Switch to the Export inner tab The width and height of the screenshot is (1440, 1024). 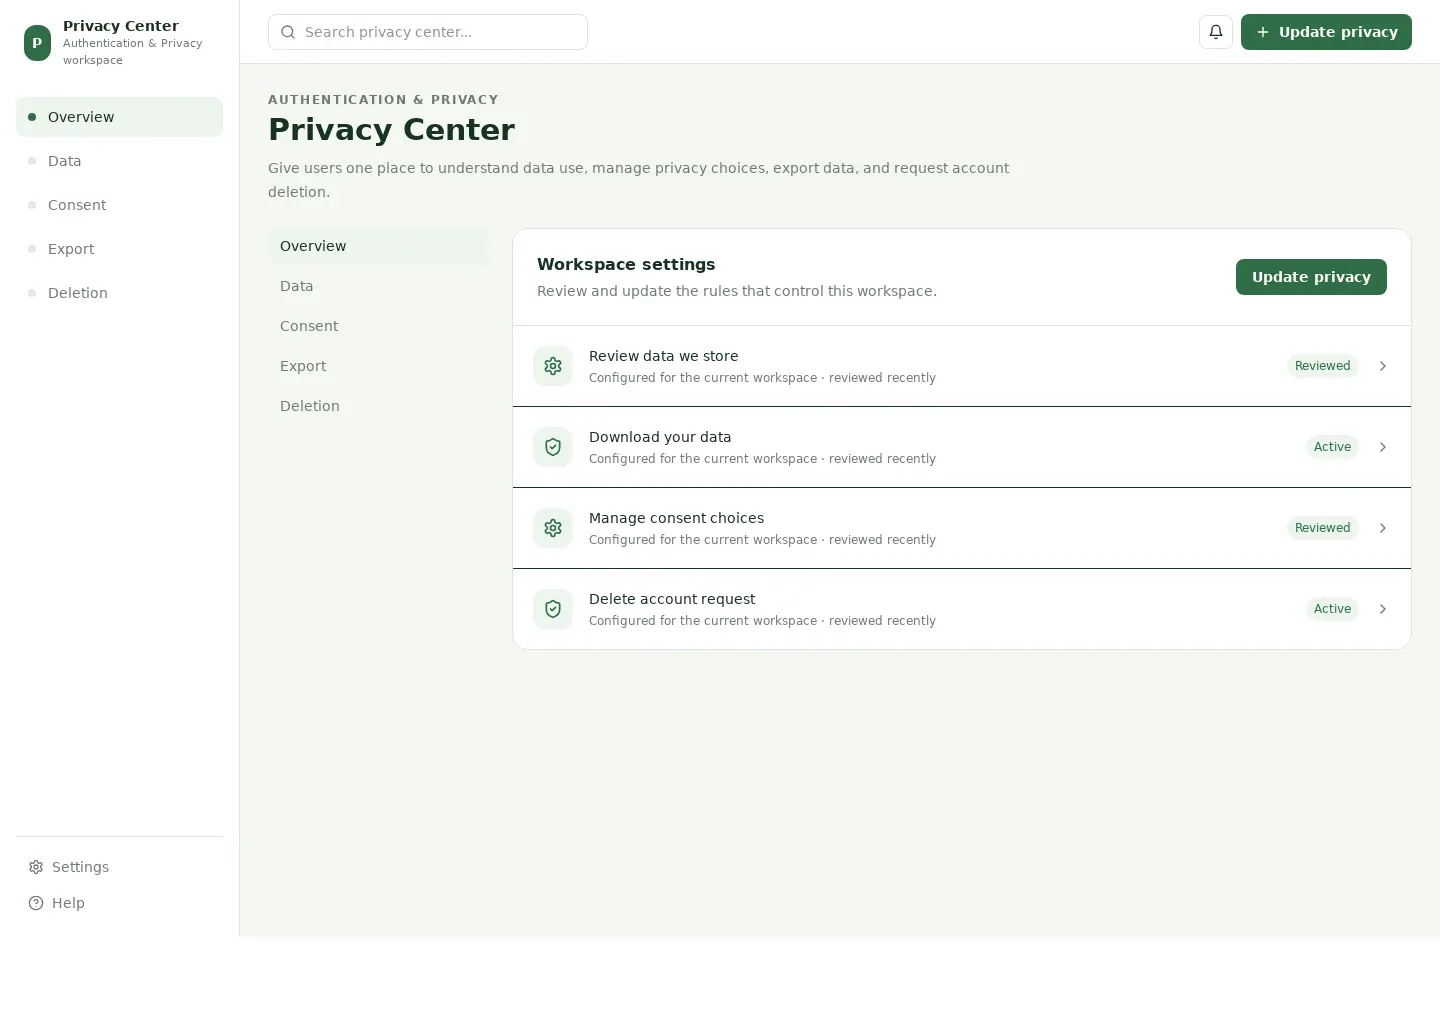(x=378, y=366)
